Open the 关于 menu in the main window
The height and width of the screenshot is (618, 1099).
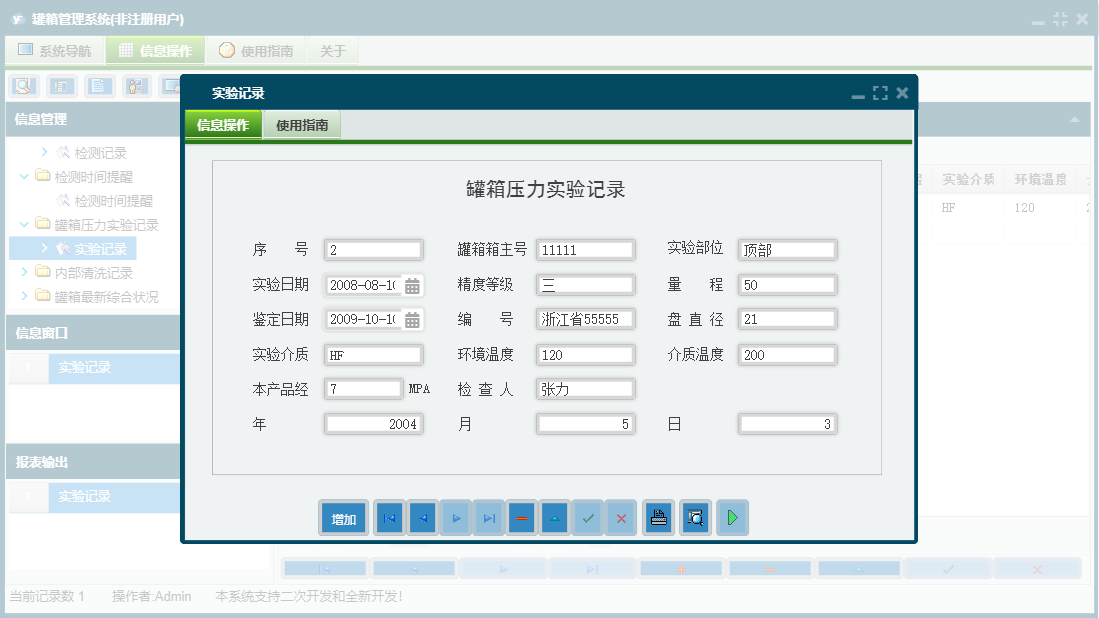[333, 50]
